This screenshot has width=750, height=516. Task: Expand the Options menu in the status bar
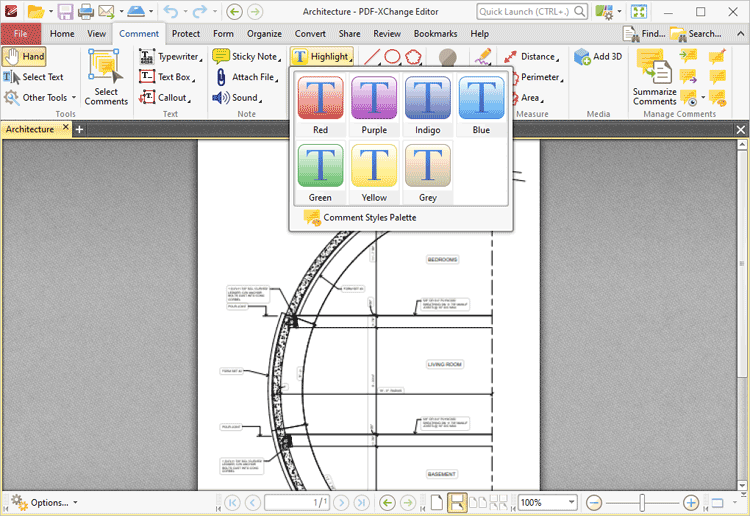(x=42, y=502)
